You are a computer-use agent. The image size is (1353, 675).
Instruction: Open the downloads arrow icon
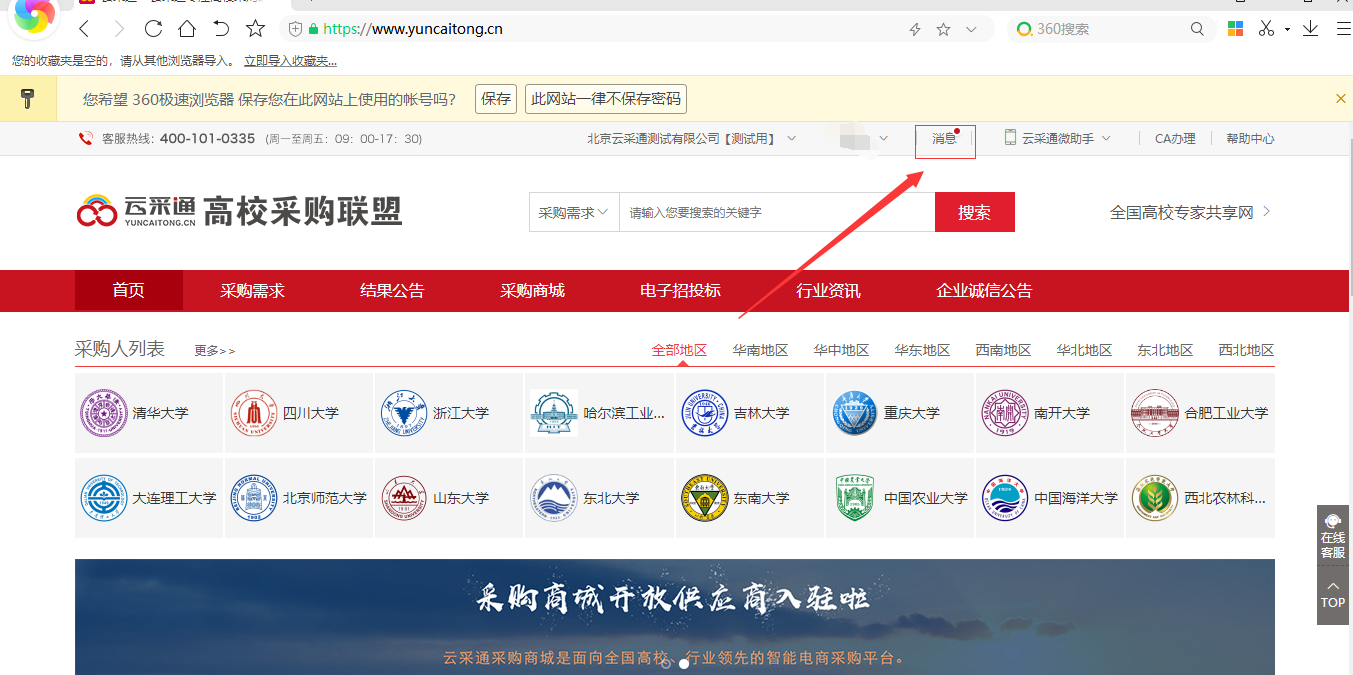point(1311,29)
